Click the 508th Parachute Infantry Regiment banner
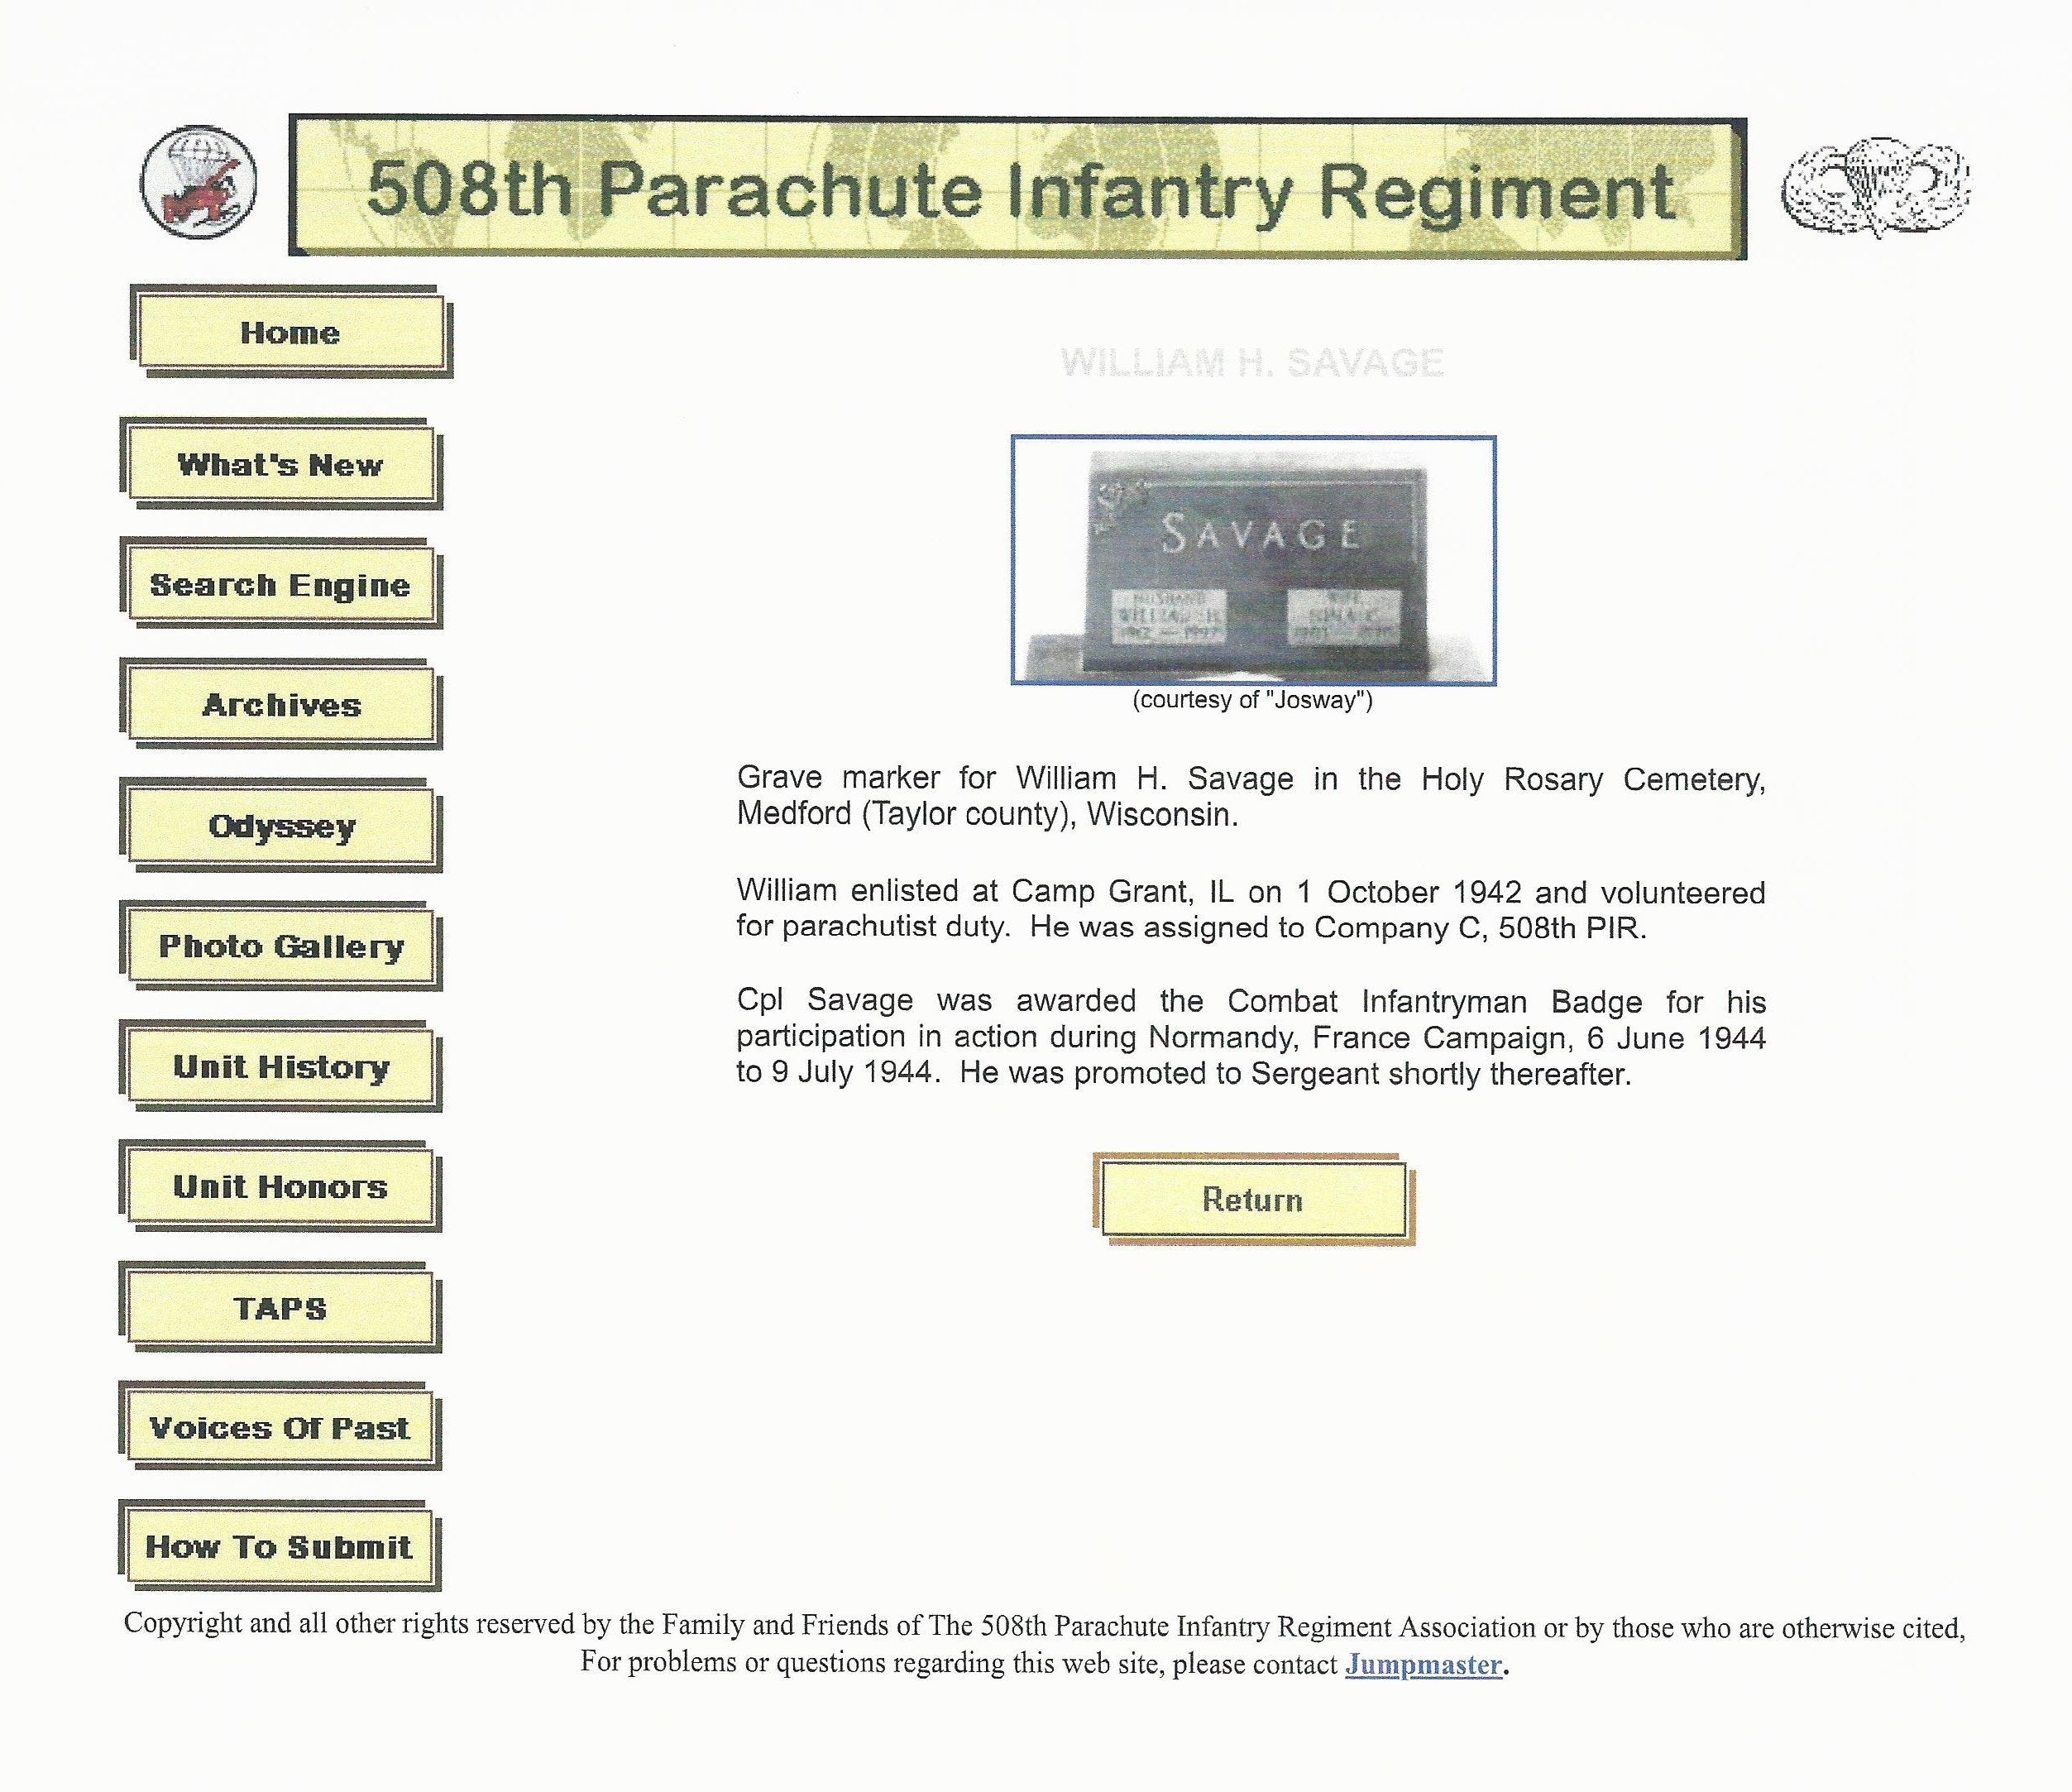This screenshot has width=2072, height=1792. click(1017, 188)
